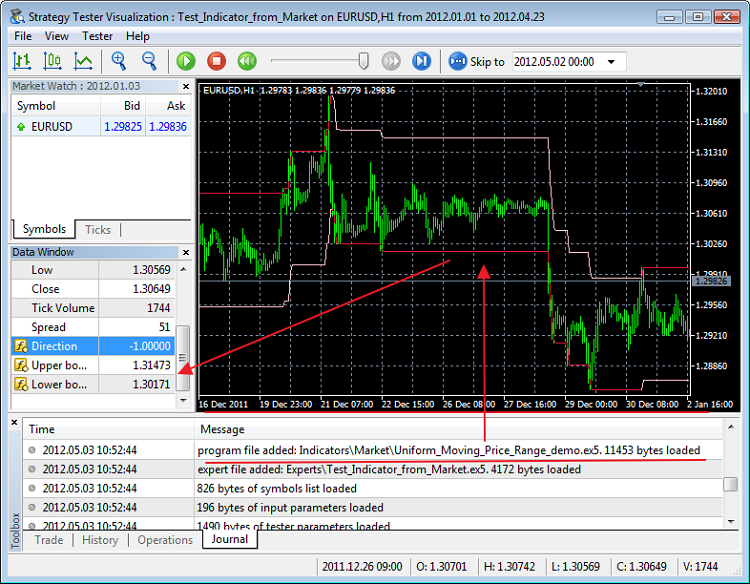Start visualization with green play button
Screen dimensions: 750x584
point(186,61)
